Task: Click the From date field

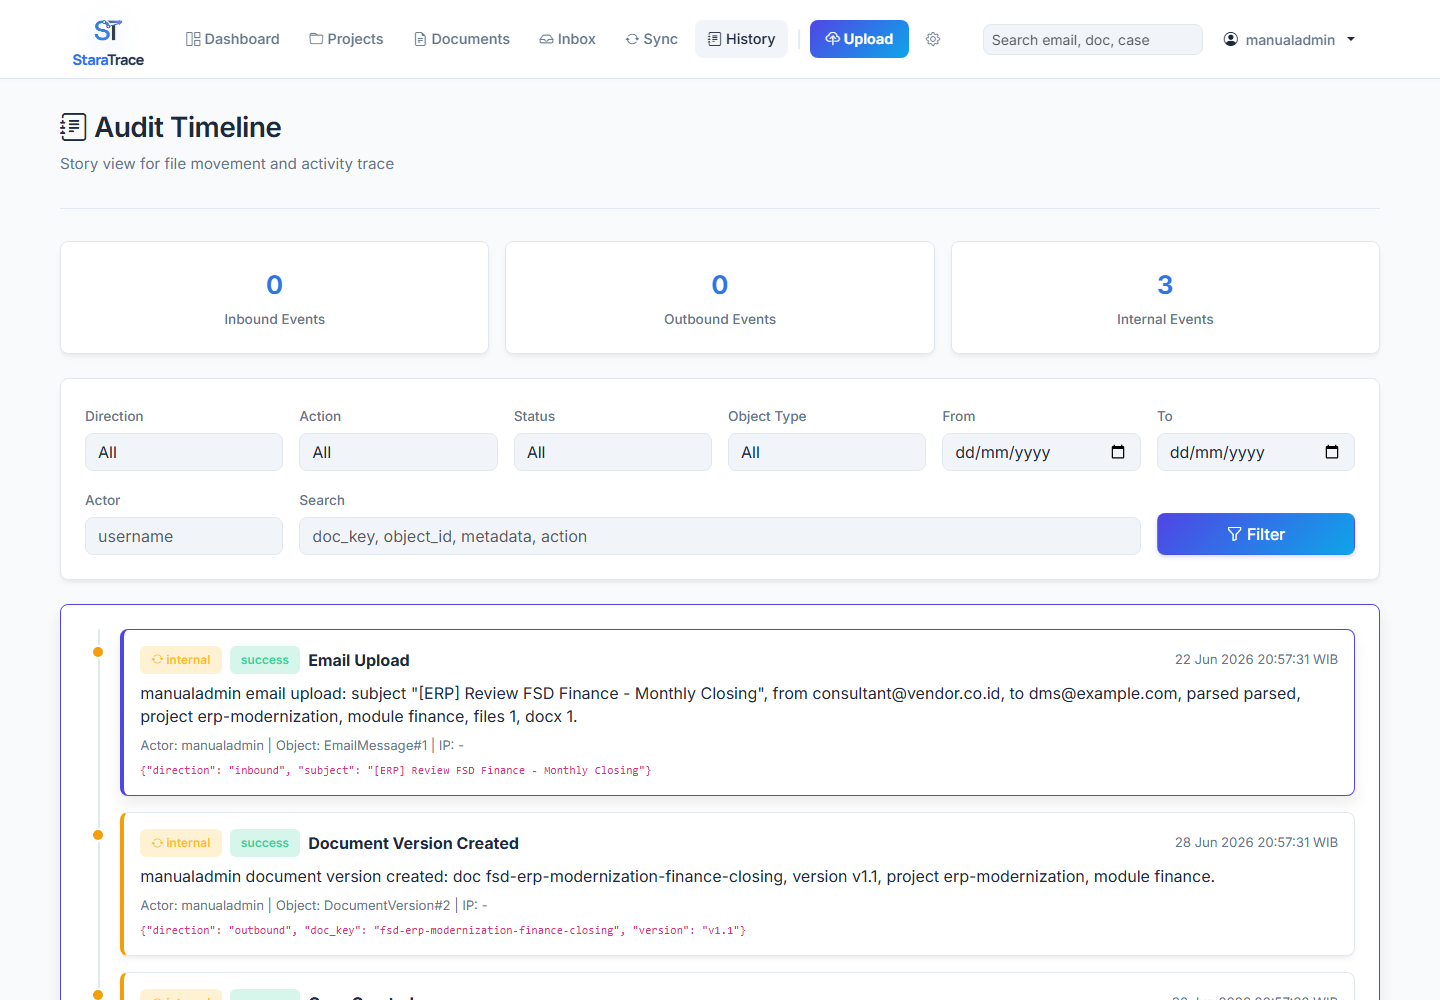Action: (1041, 452)
